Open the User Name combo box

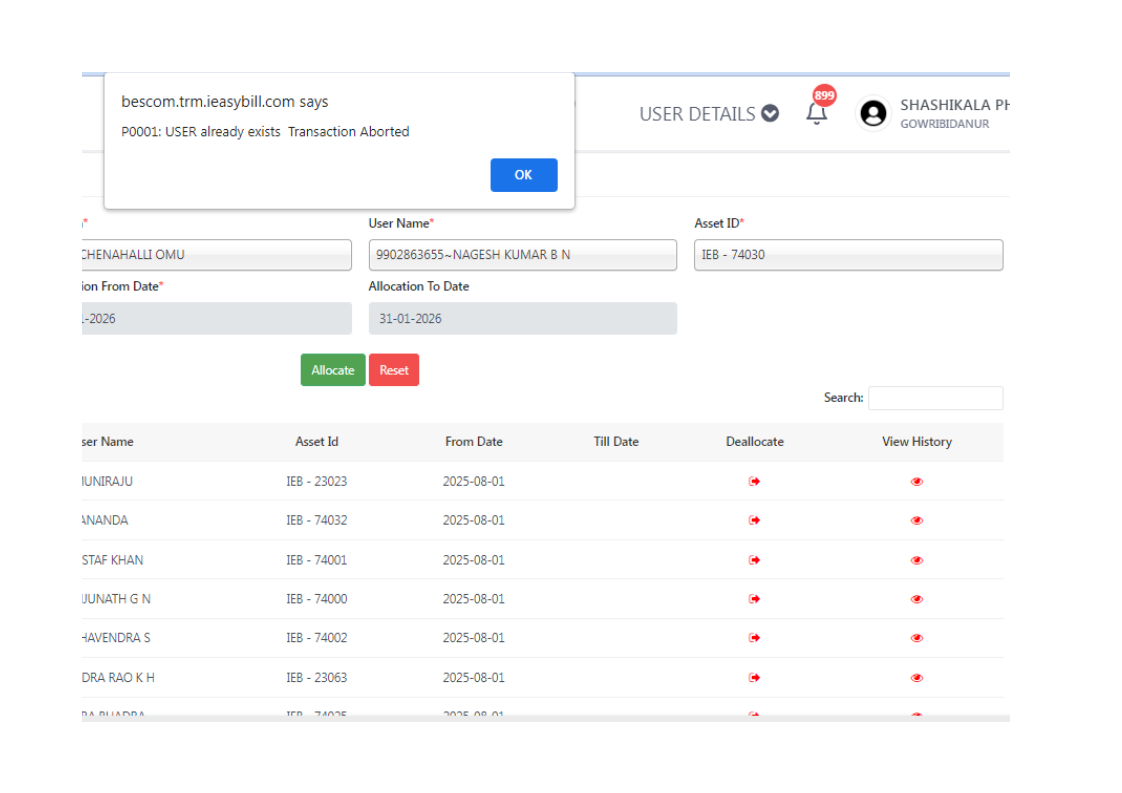point(522,255)
